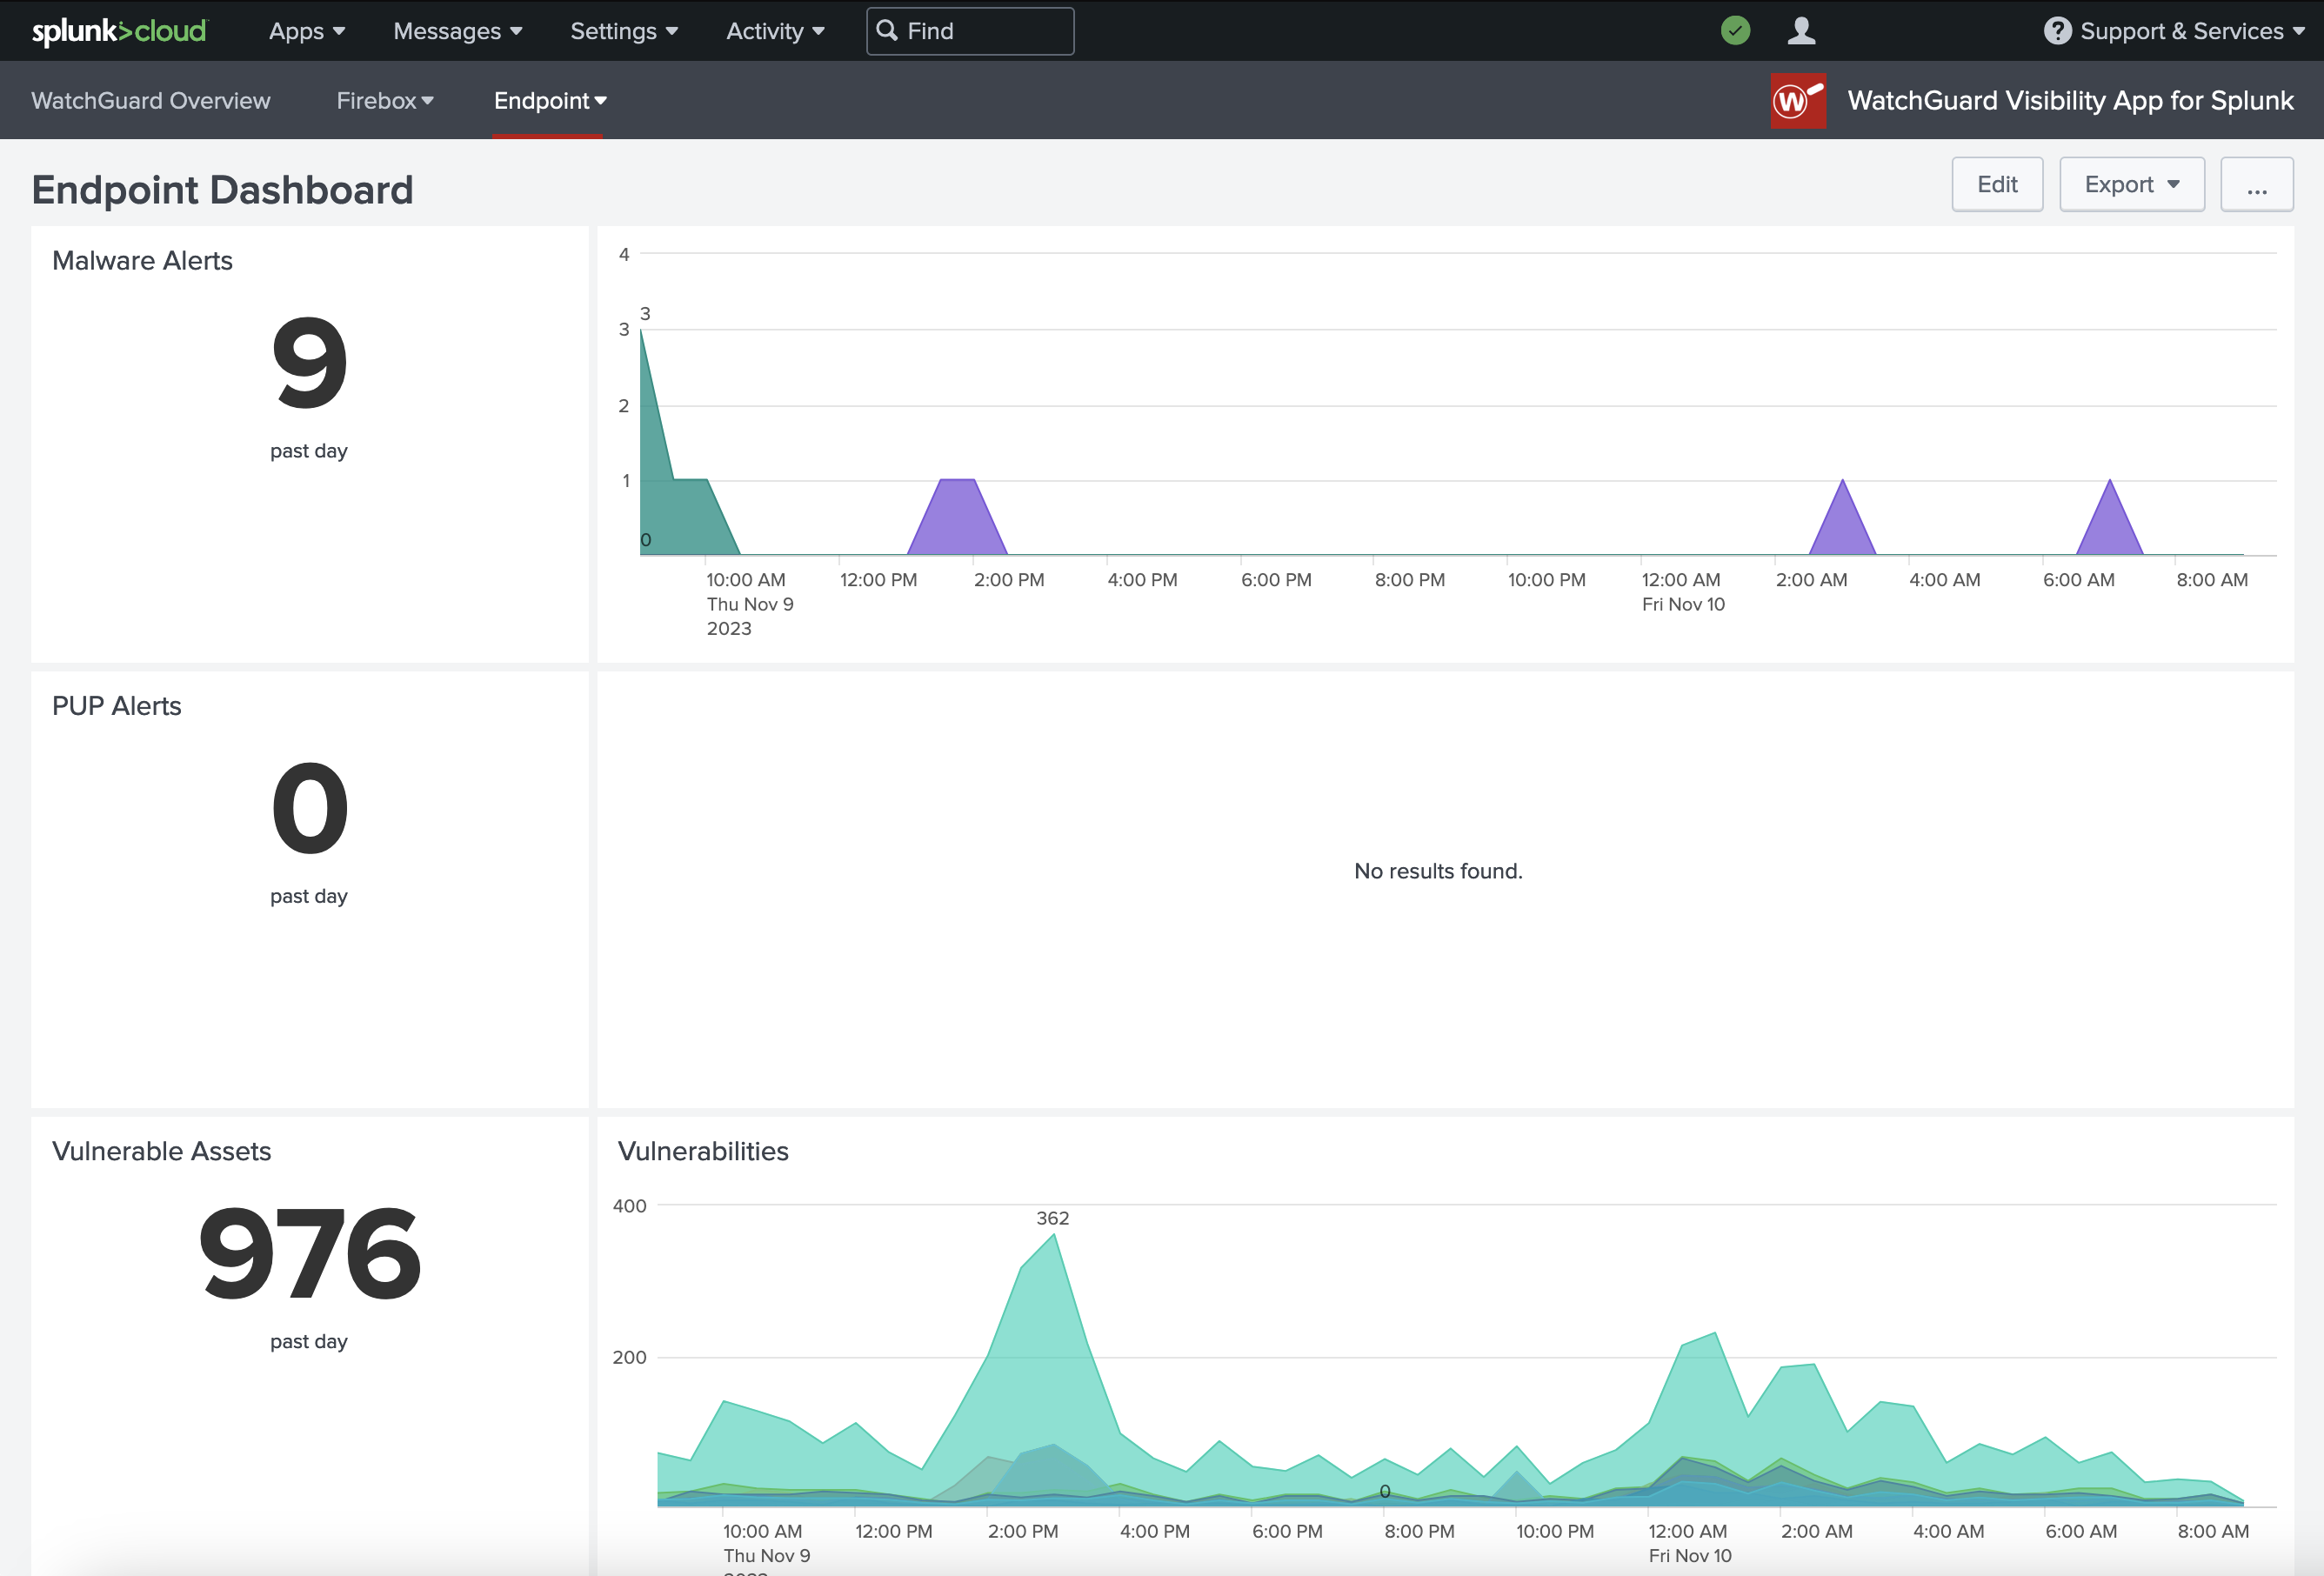Click the Edit button

click(1997, 184)
